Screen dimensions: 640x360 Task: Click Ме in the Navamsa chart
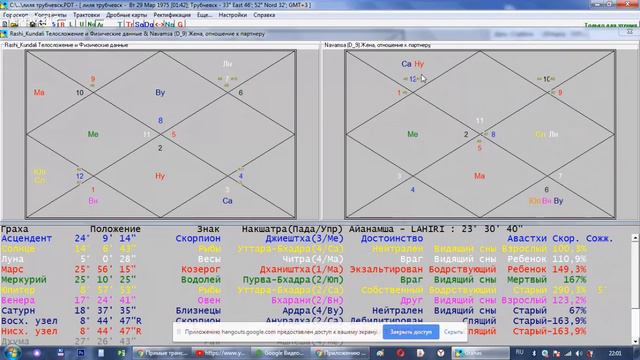[413, 134]
